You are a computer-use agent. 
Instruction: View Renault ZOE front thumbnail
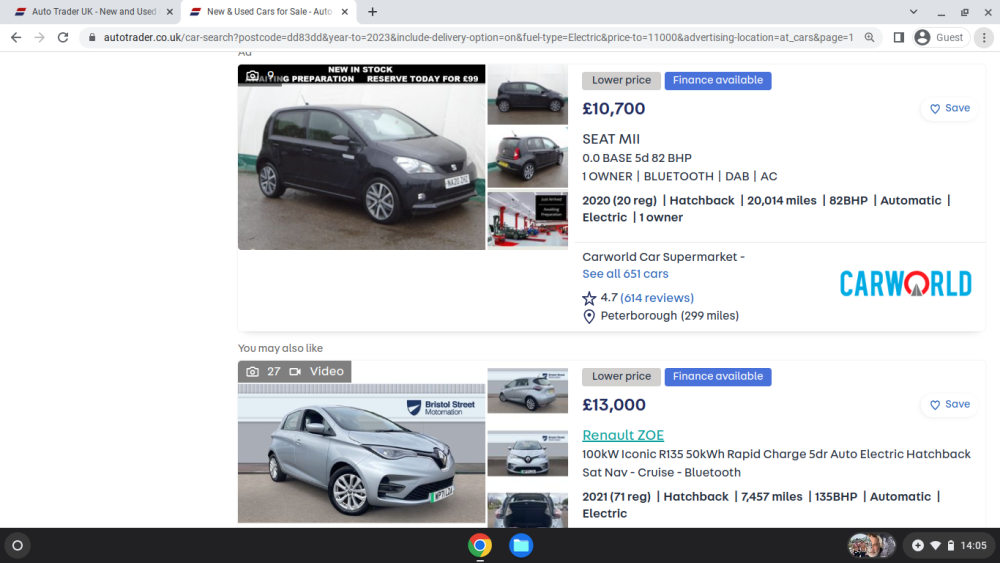point(527,453)
